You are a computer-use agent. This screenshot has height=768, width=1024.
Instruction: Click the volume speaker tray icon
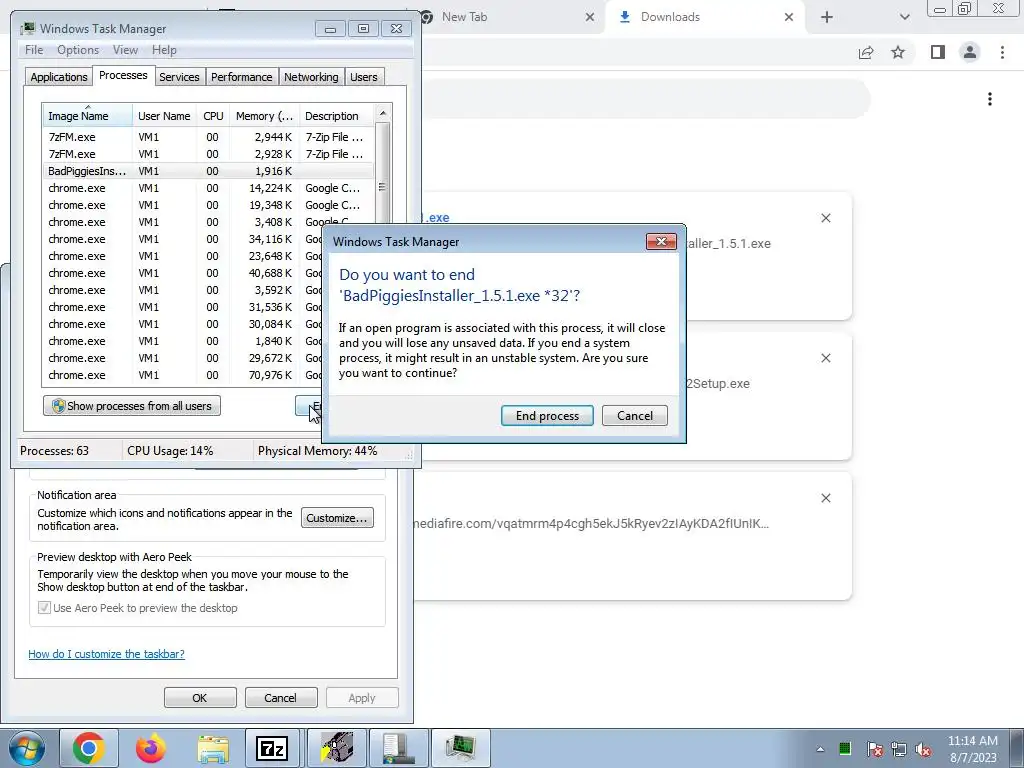(923, 749)
